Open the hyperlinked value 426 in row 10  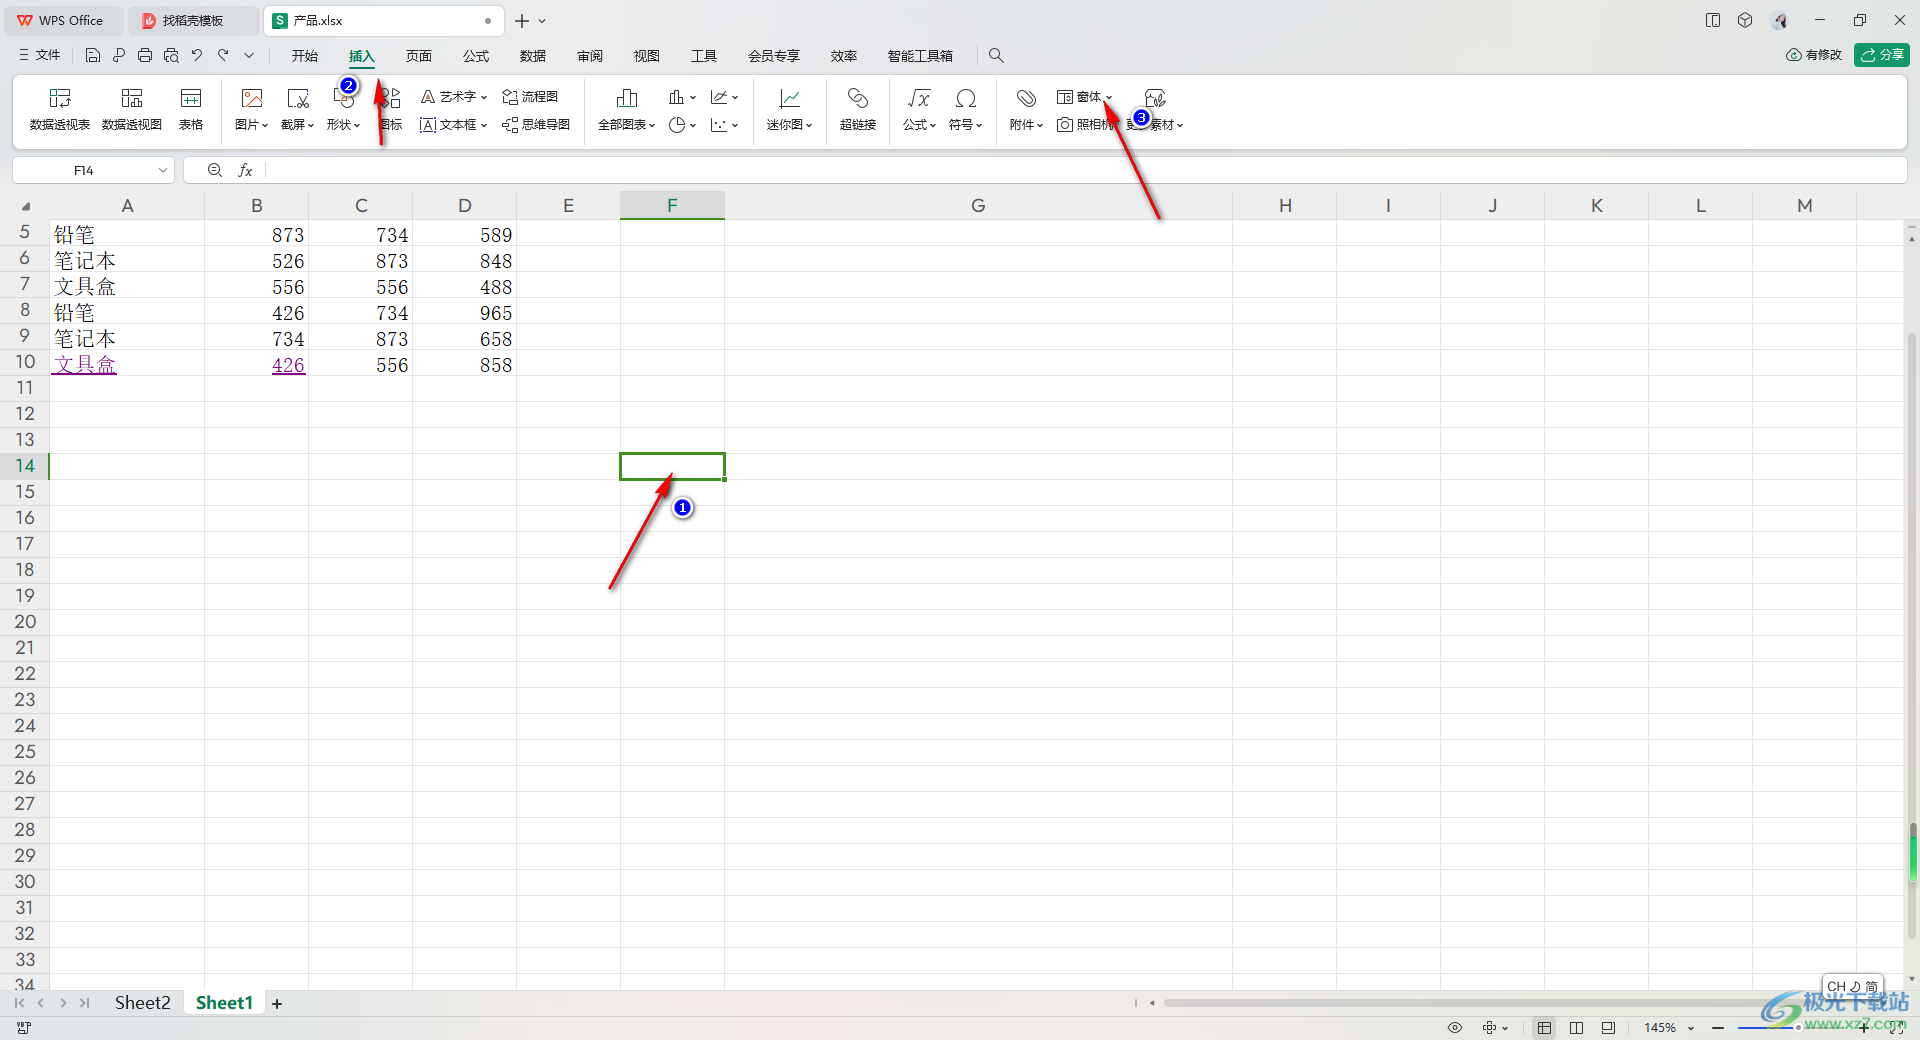point(288,365)
